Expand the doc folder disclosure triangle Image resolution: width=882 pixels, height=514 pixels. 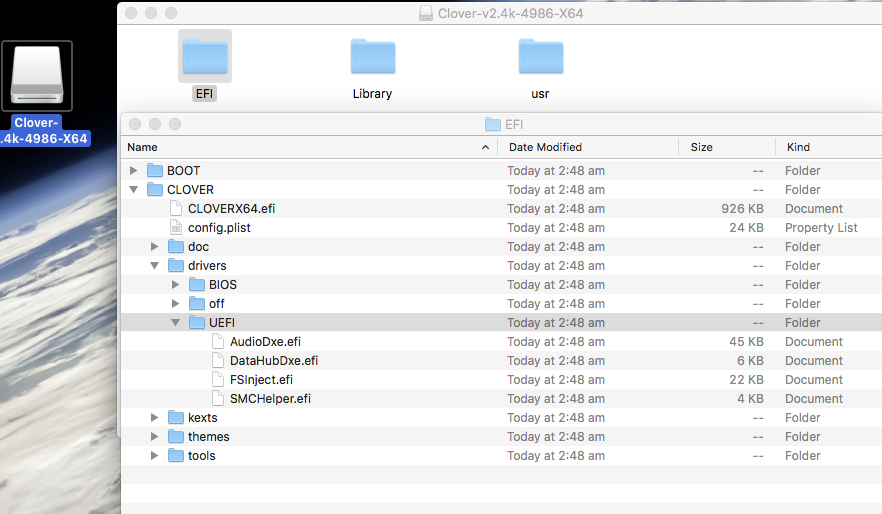point(154,246)
